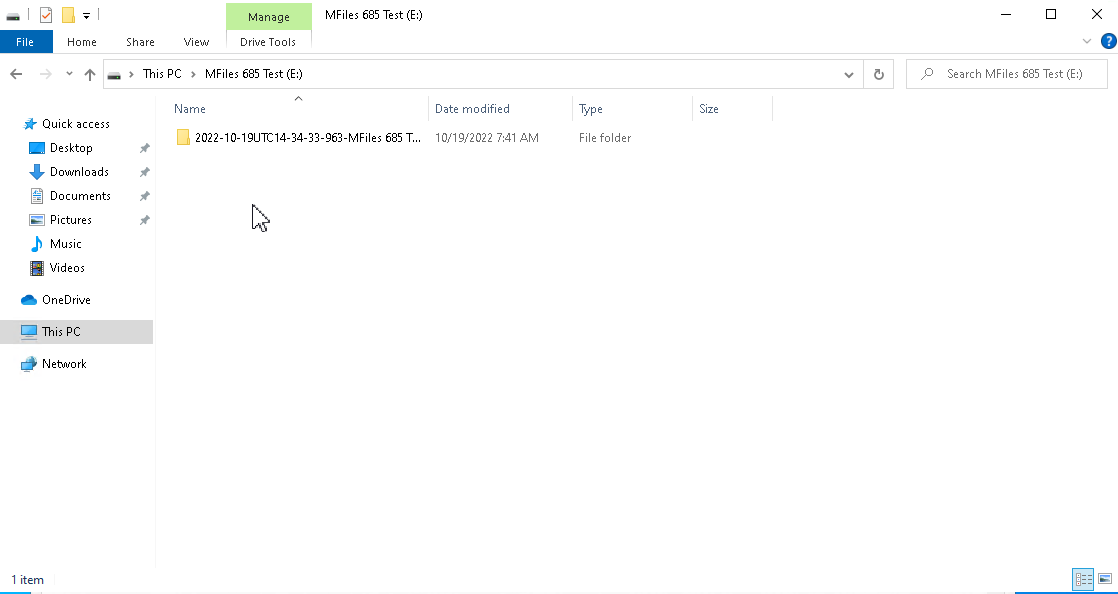Click This PC in the address breadcrumb
Screen dimensions: 1118x594
pos(162,74)
